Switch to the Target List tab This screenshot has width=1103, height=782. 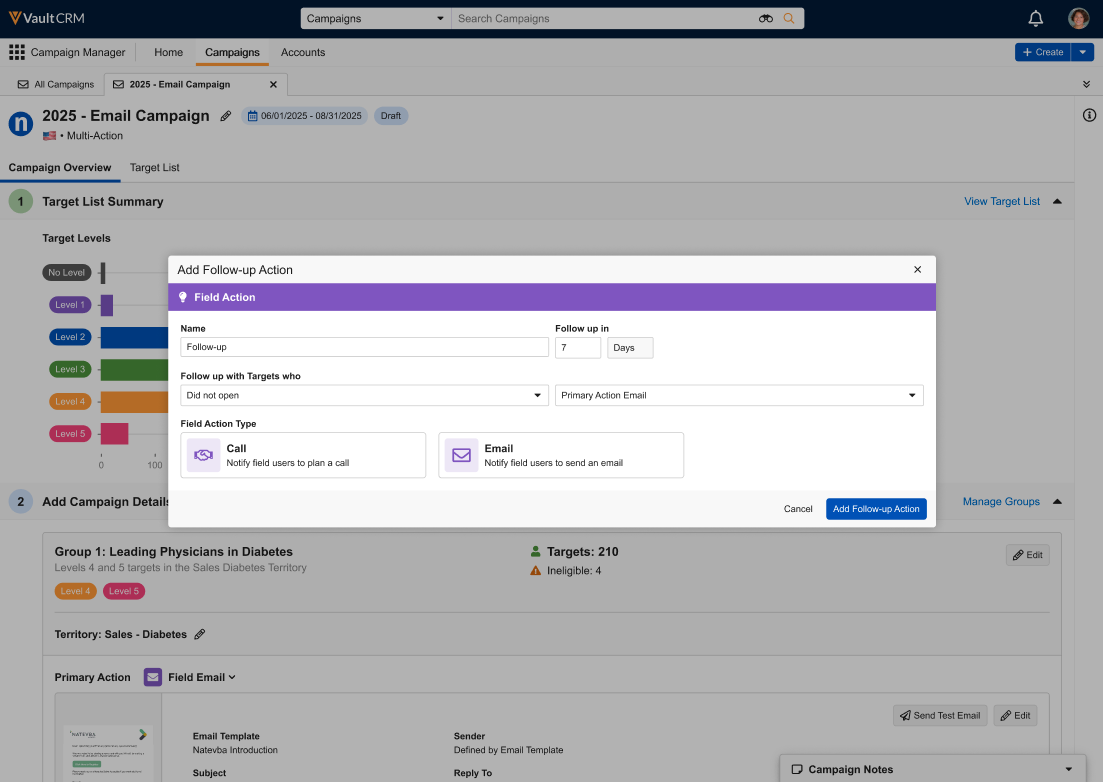pyautogui.click(x=154, y=167)
